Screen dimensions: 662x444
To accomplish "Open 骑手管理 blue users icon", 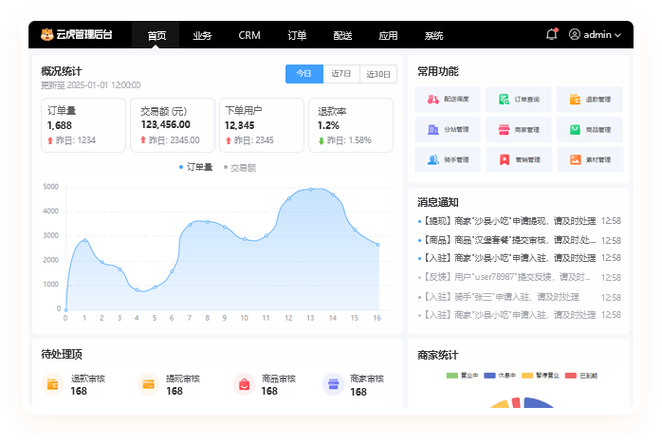I will click(x=433, y=160).
